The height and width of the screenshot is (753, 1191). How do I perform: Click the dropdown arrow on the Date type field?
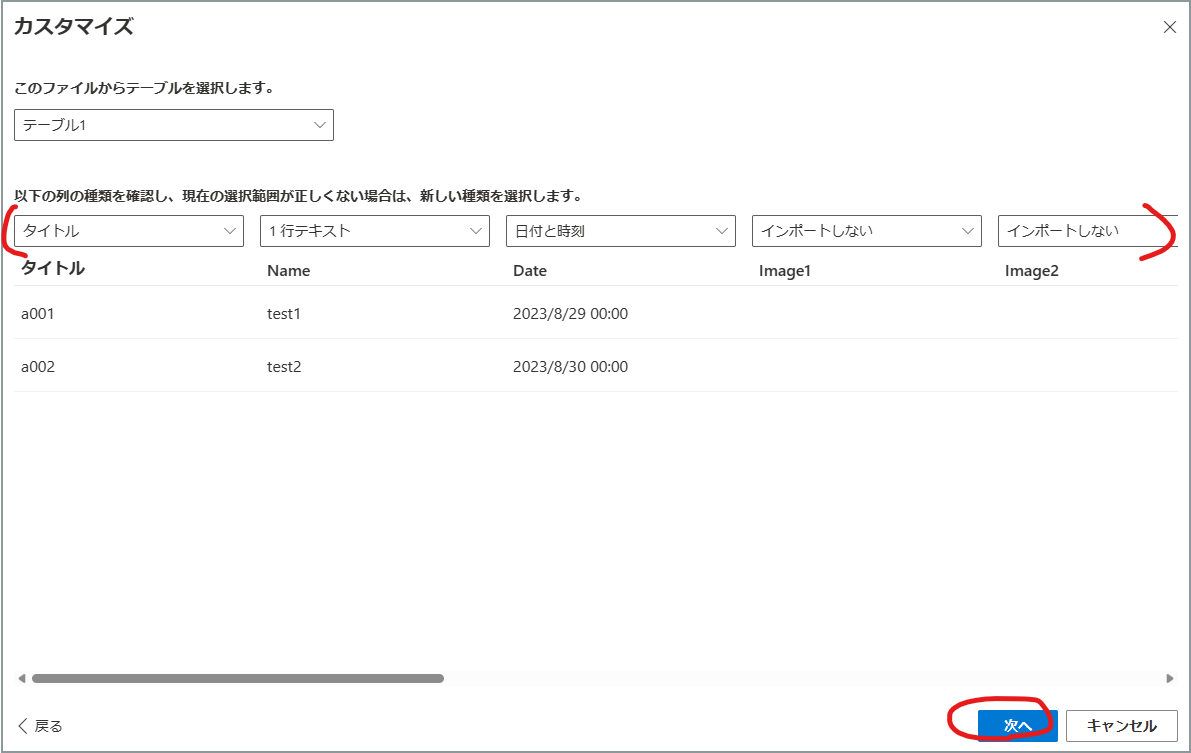point(723,231)
